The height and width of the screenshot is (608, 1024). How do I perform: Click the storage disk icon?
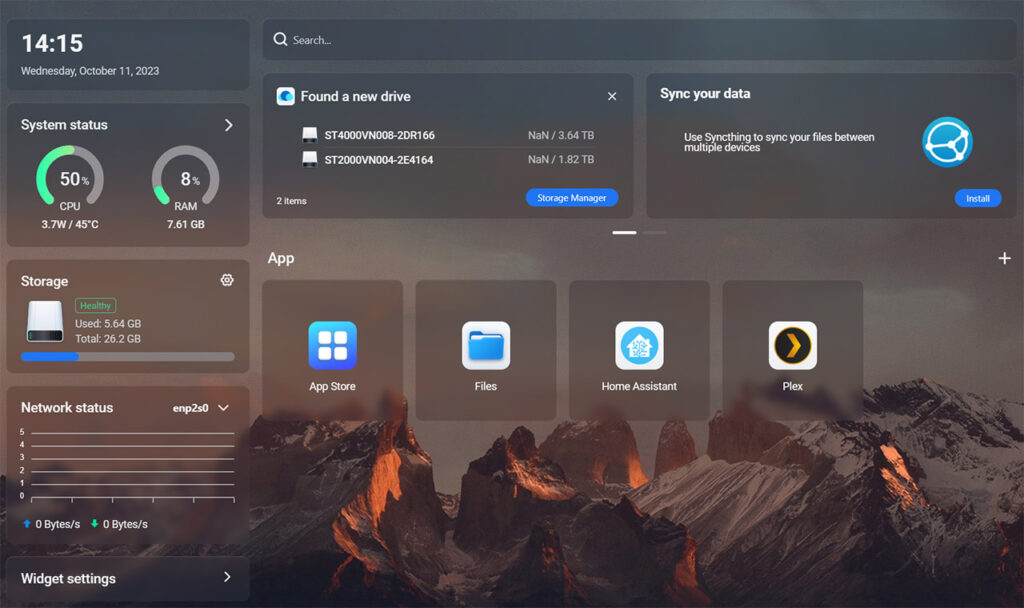pyautogui.click(x=45, y=320)
